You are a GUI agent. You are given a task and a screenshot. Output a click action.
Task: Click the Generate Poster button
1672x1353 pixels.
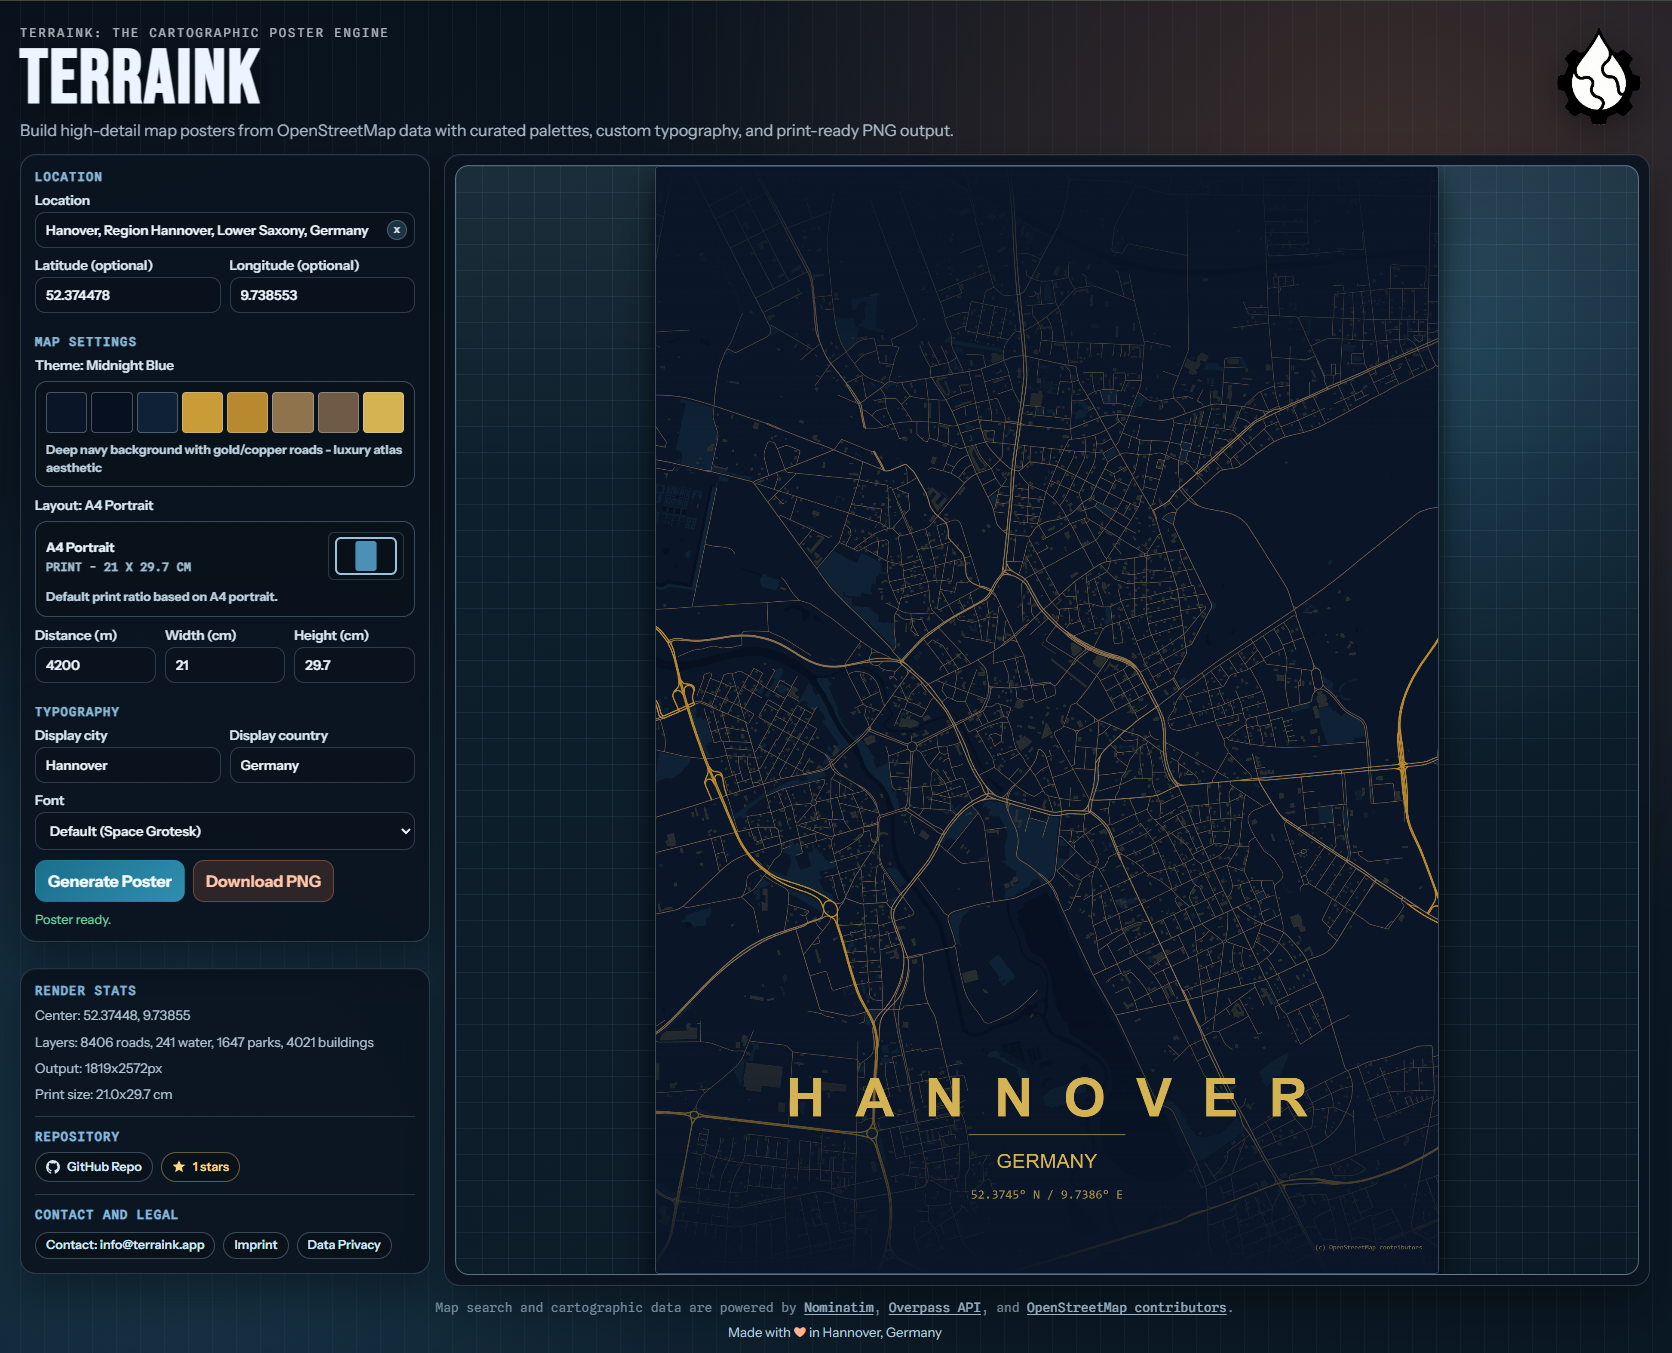[x=109, y=881]
